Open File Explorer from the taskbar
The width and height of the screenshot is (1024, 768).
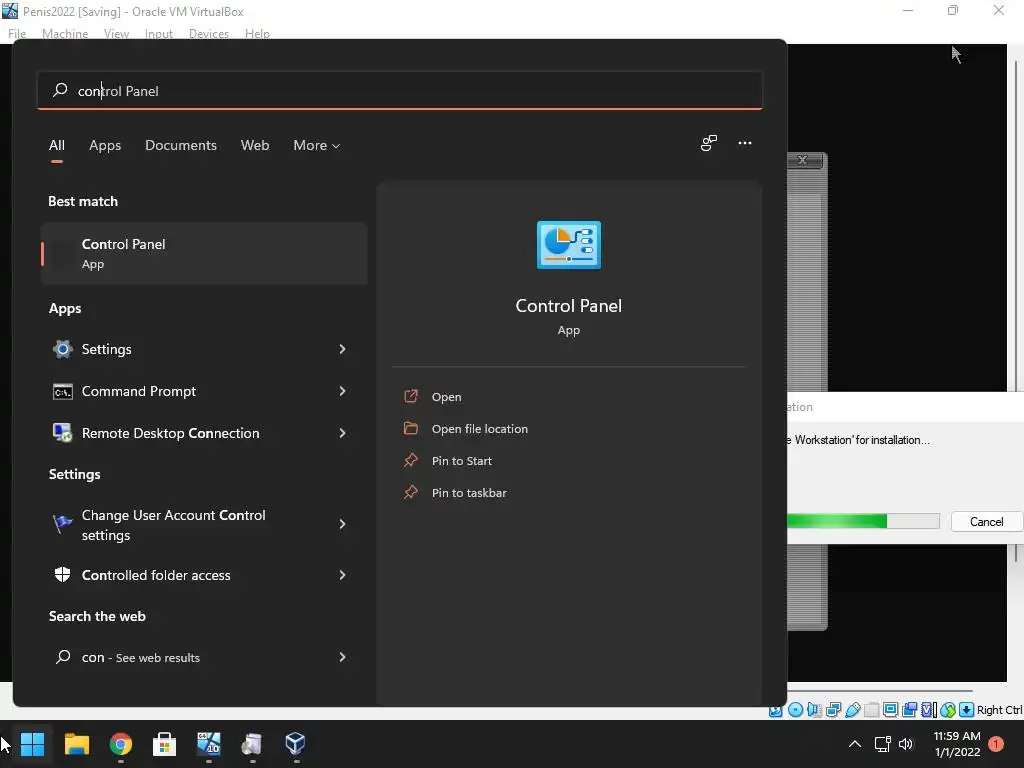tap(76, 744)
